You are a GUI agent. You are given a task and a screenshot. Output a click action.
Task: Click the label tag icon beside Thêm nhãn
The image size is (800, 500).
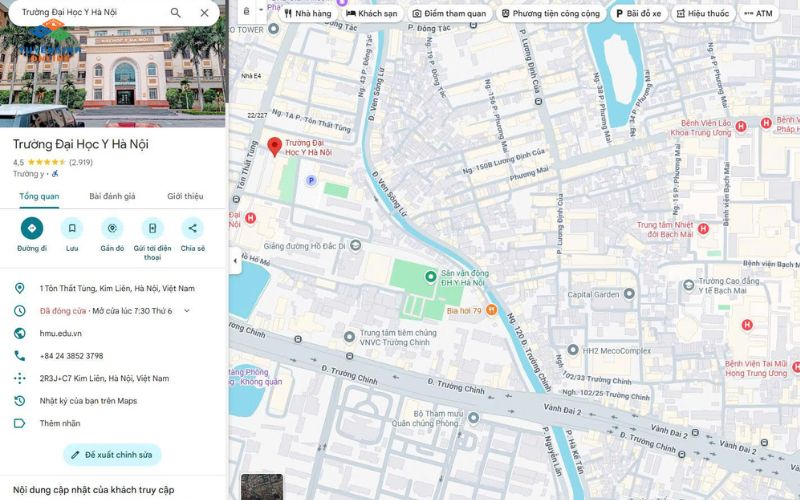(x=19, y=423)
